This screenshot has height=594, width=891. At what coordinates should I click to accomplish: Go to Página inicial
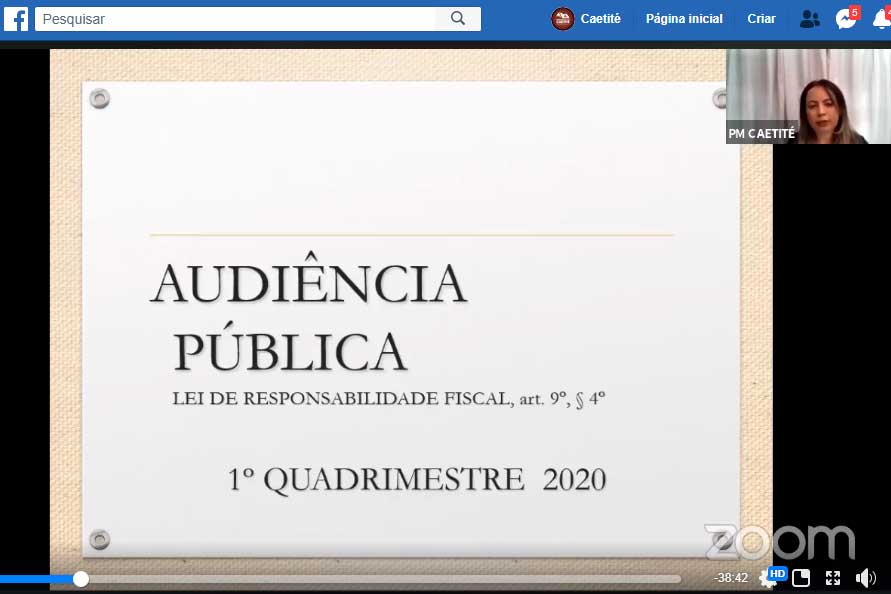click(684, 18)
